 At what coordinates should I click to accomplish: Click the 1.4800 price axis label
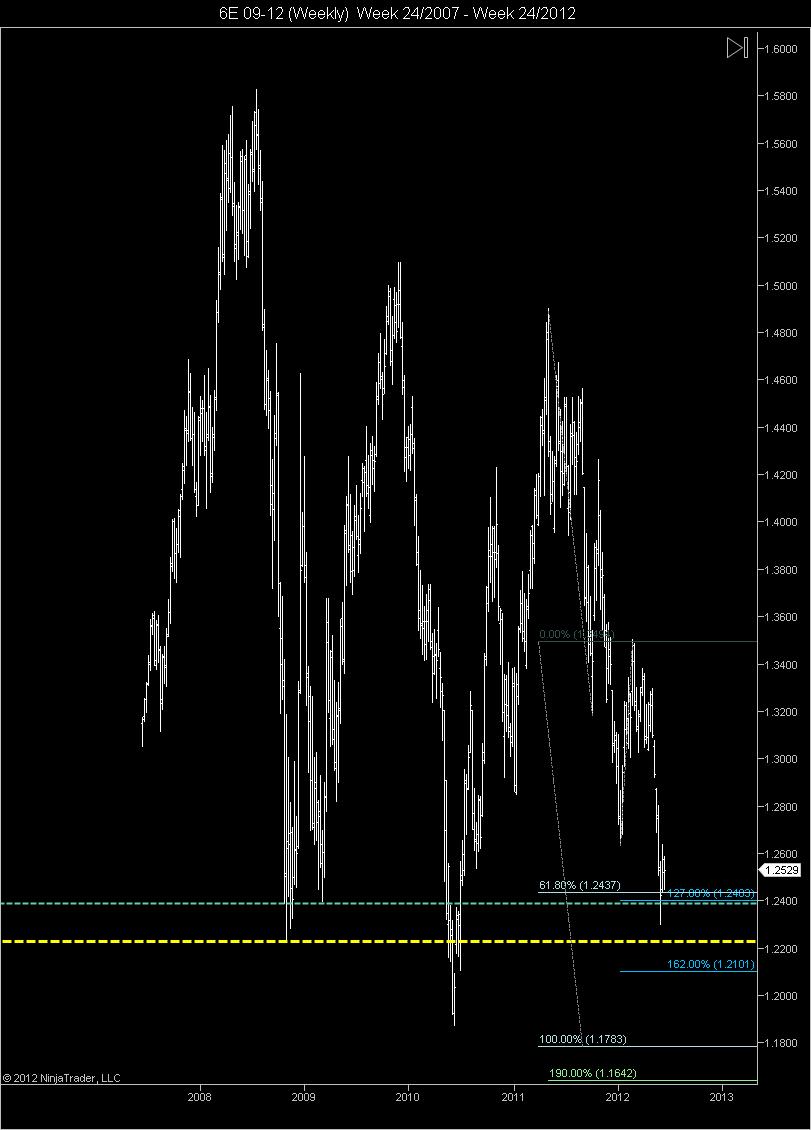click(x=781, y=333)
